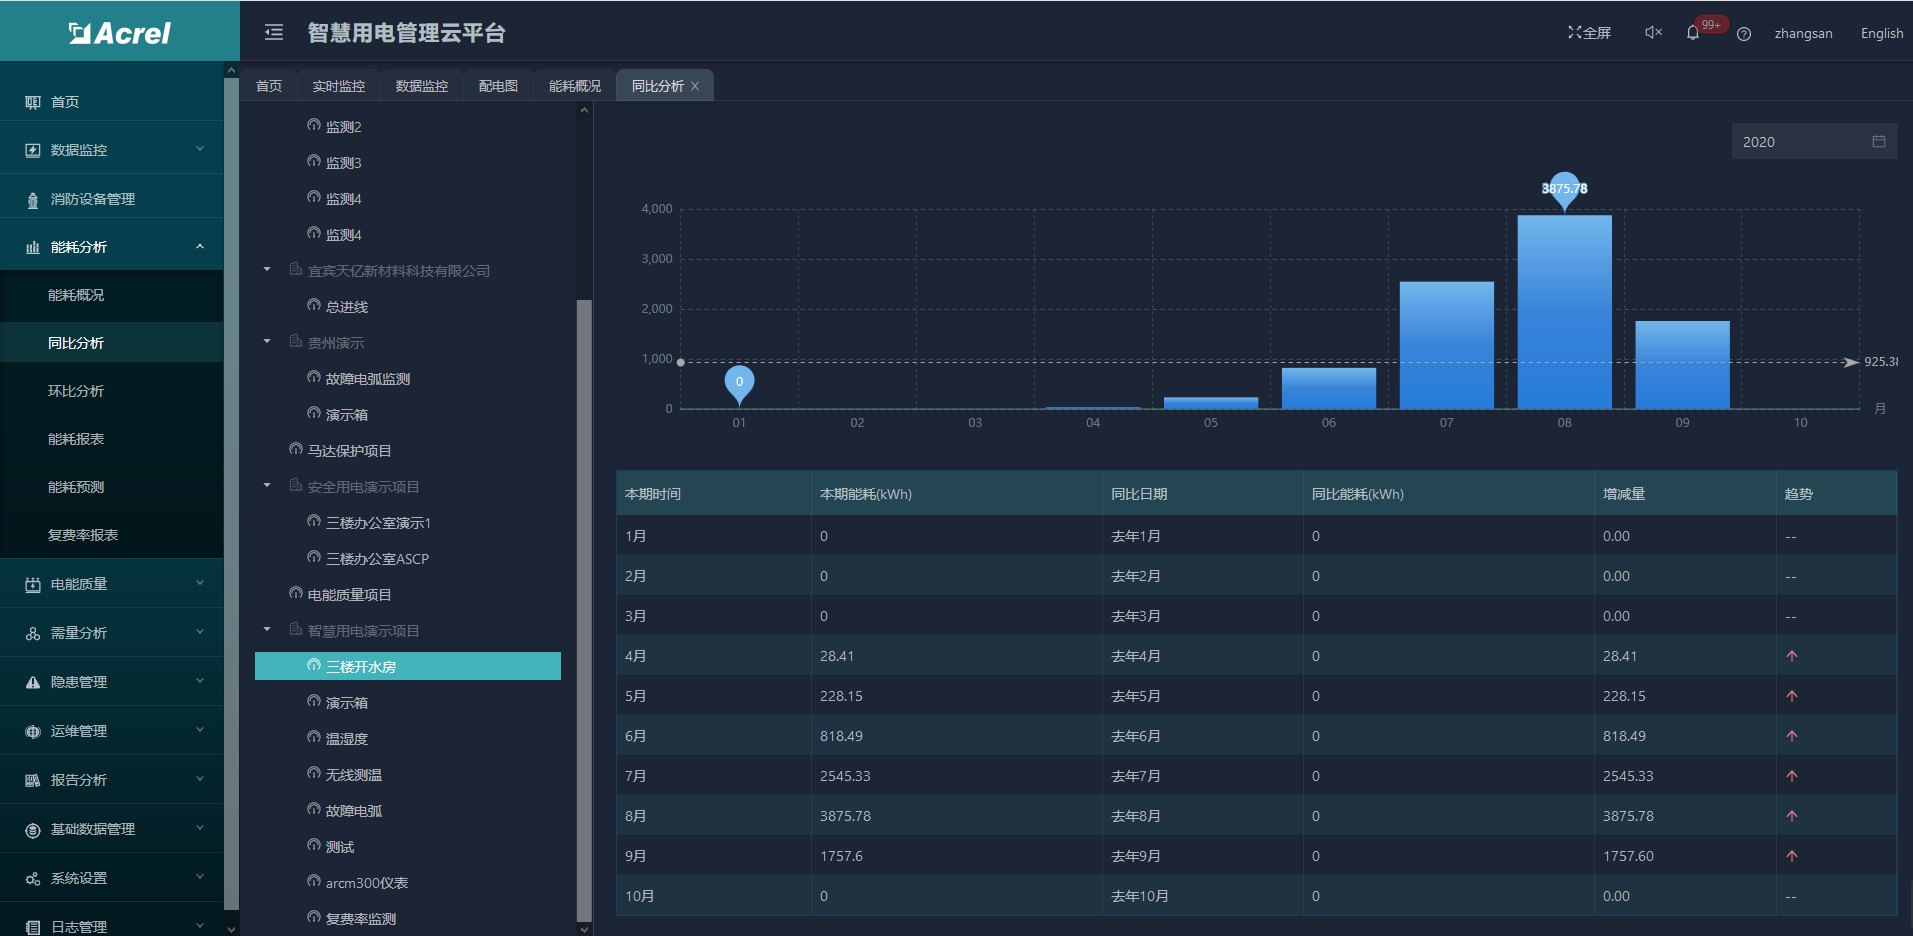The width and height of the screenshot is (1913, 936).
Task: Click the 2545.33 value in 7月 row
Action: pyautogui.click(x=845, y=776)
